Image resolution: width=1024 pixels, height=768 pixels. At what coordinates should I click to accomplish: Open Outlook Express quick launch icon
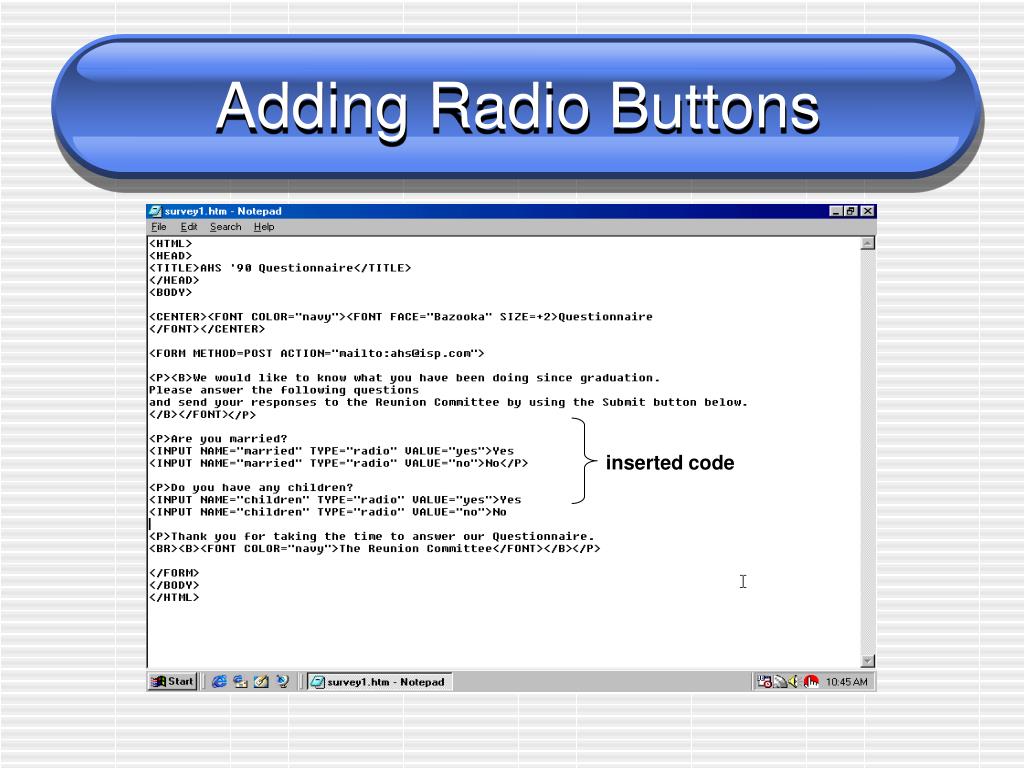click(x=240, y=681)
